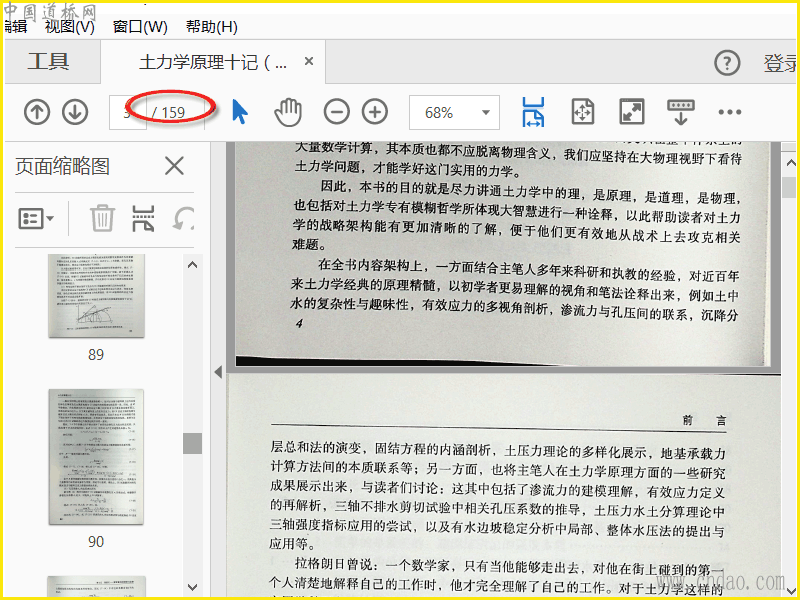Screen dimensions: 800x600
Task: Fit one full page to window
Action: pyautogui.click(x=583, y=112)
